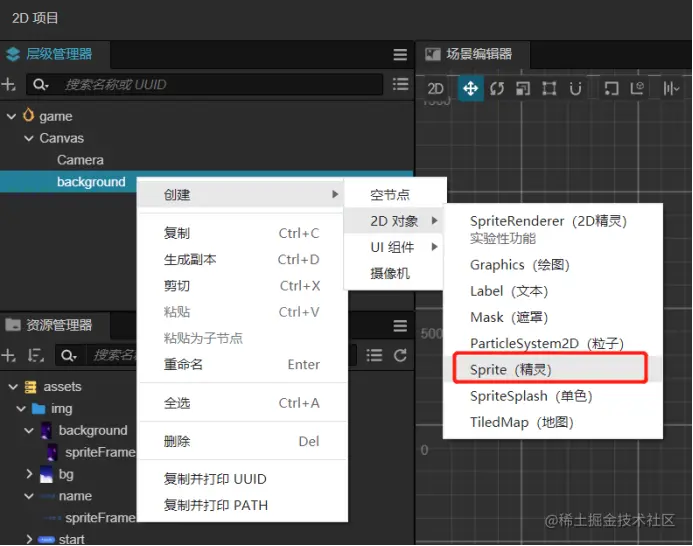The height and width of the screenshot is (546, 693).
Task: Create a SpriteSplash (单色) object
Action: coord(552,396)
